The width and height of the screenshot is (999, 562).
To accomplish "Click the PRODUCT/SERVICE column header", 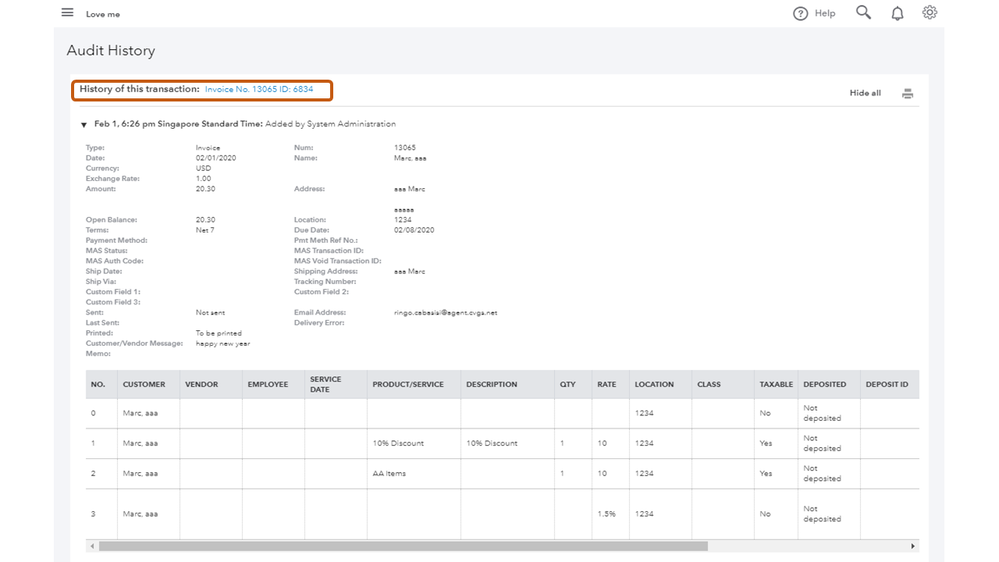I will coord(408,384).
